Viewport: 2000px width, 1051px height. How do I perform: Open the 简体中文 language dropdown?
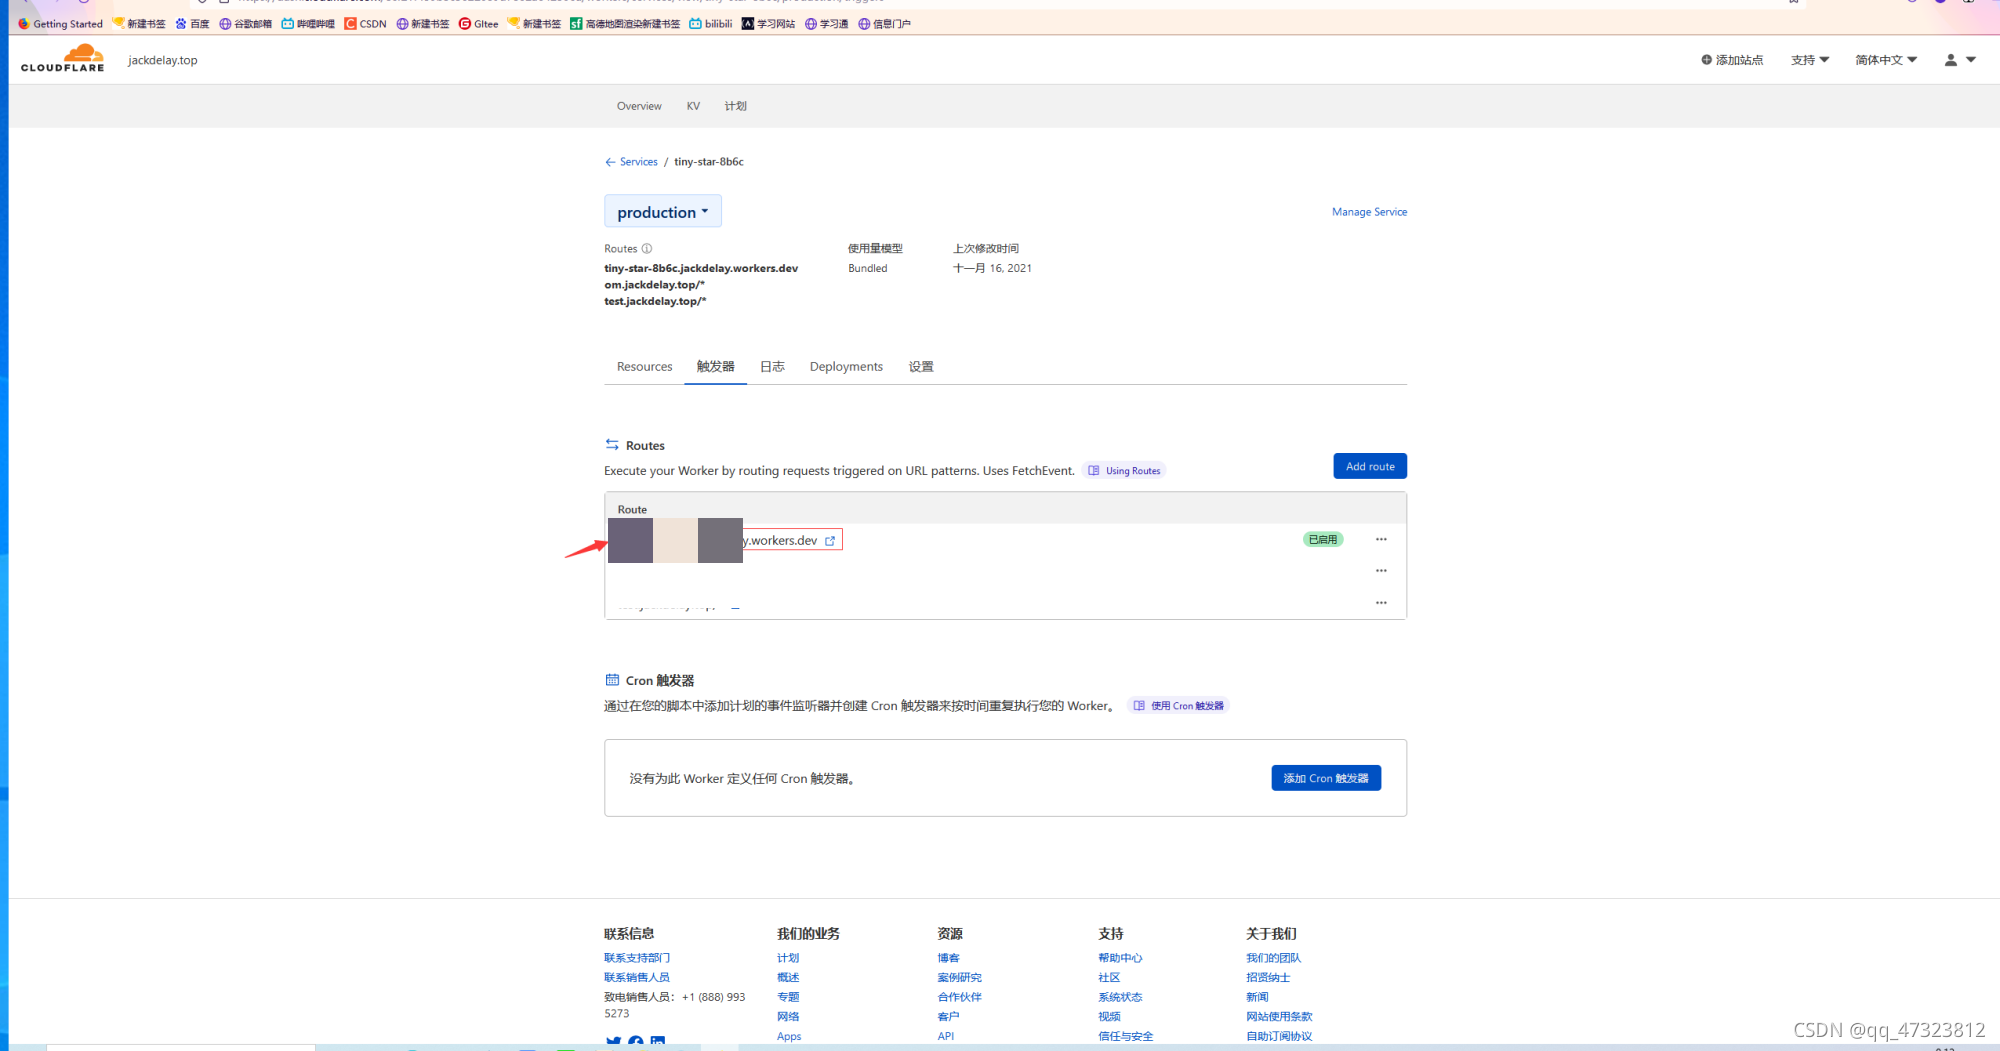pos(1886,60)
